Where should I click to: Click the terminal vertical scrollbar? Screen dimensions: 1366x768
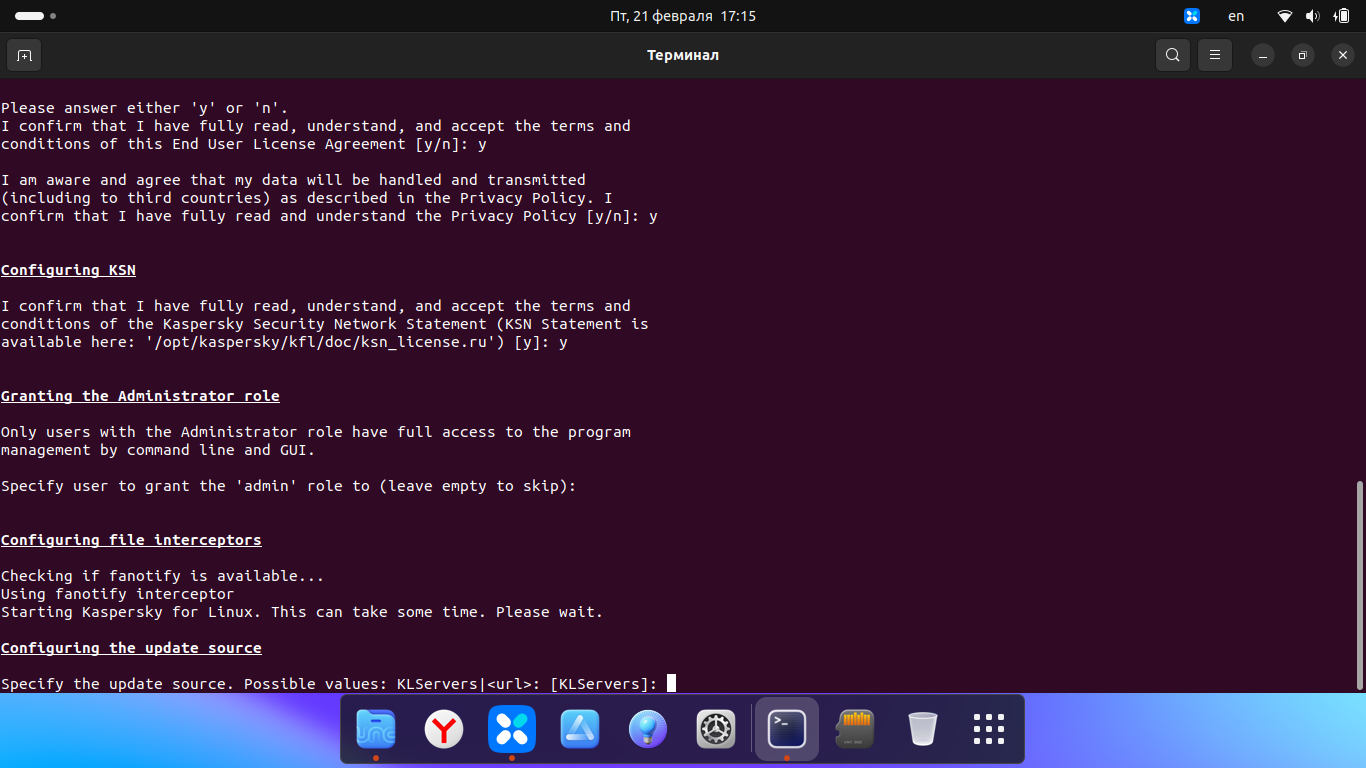pos(1359,585)
